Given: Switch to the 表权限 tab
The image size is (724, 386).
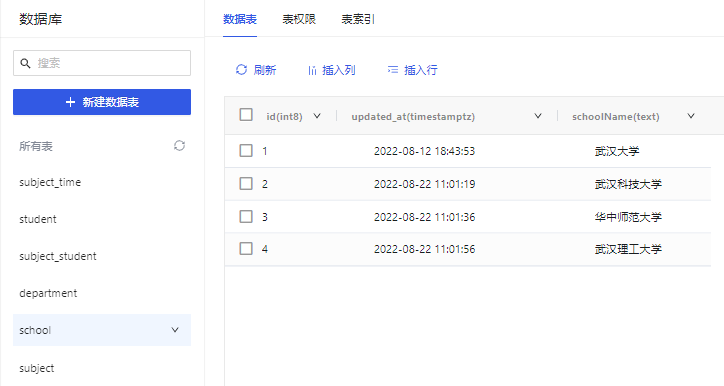Looking at the screenshot, I should [299, 19].
